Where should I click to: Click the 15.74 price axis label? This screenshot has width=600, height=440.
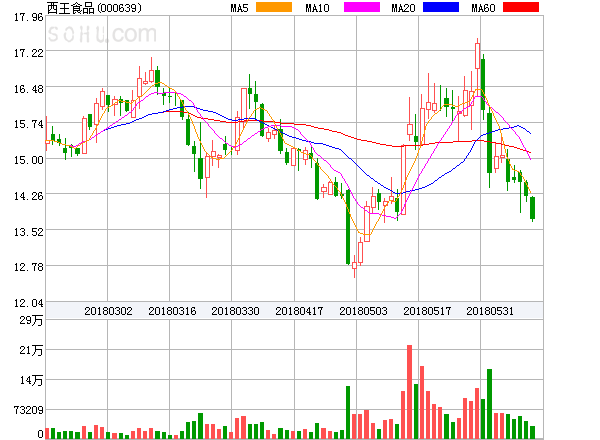[x=29, y=124]
